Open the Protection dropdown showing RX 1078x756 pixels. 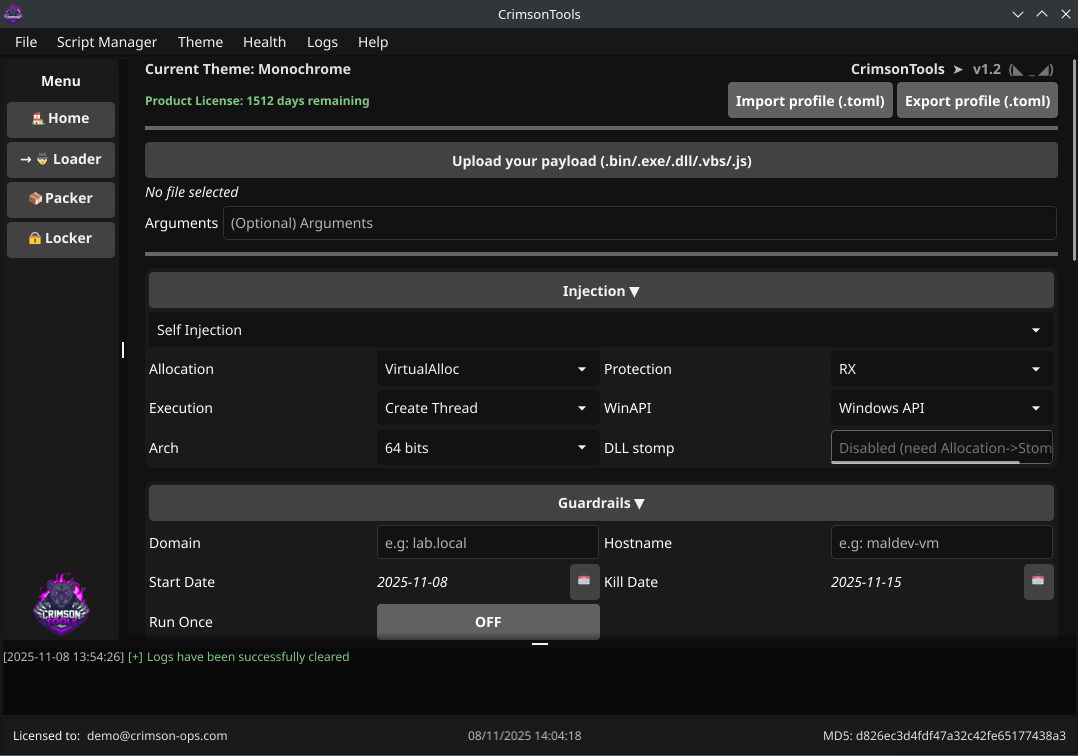940,368
